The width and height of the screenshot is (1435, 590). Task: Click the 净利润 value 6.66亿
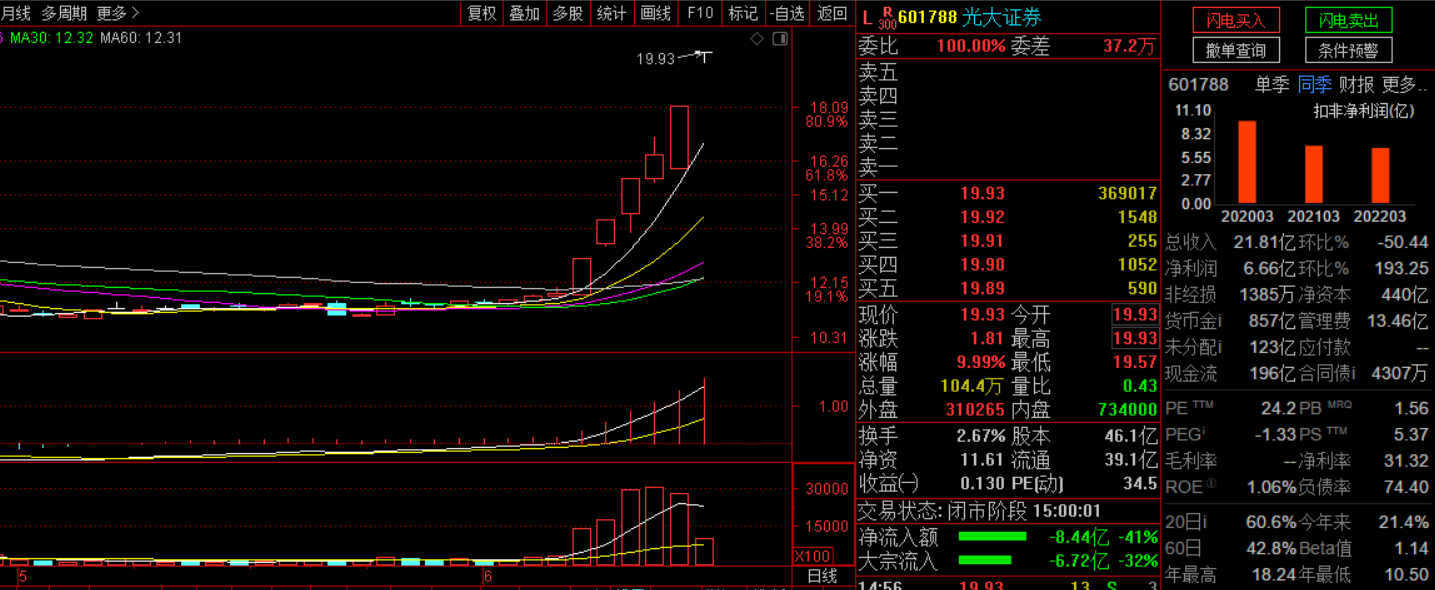tap(1270, 268)
